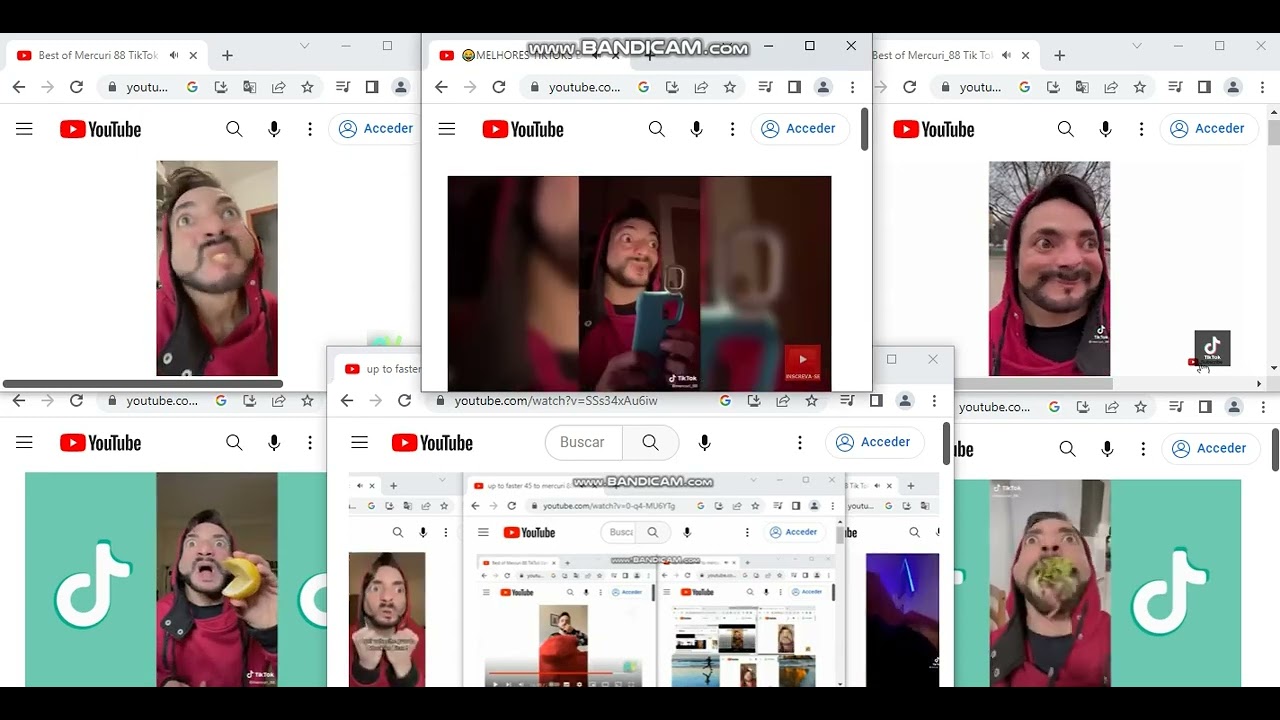
Task: Open YouTube guide menu in the top-left window
Action: tap(24, 129)
